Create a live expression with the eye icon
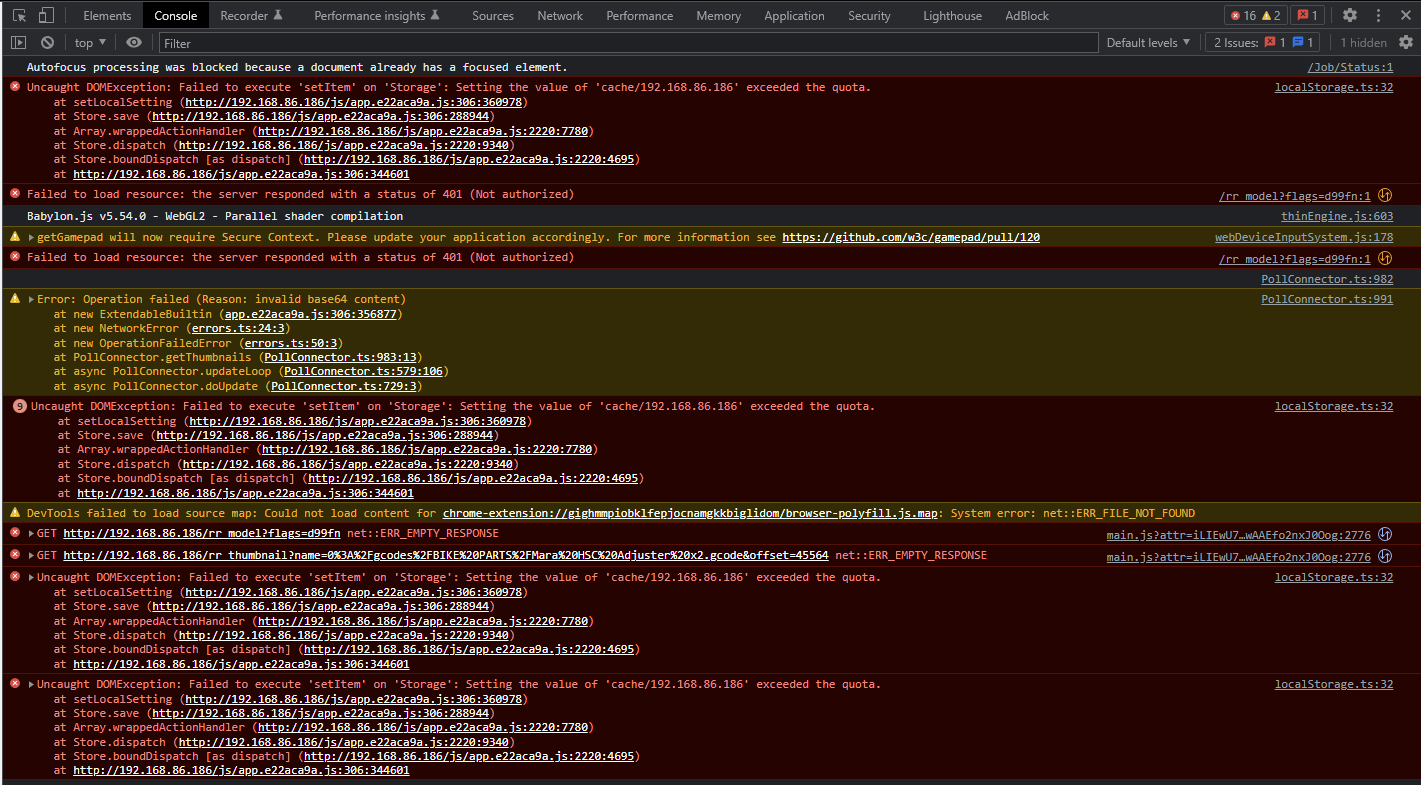 [x=134, y=42]
